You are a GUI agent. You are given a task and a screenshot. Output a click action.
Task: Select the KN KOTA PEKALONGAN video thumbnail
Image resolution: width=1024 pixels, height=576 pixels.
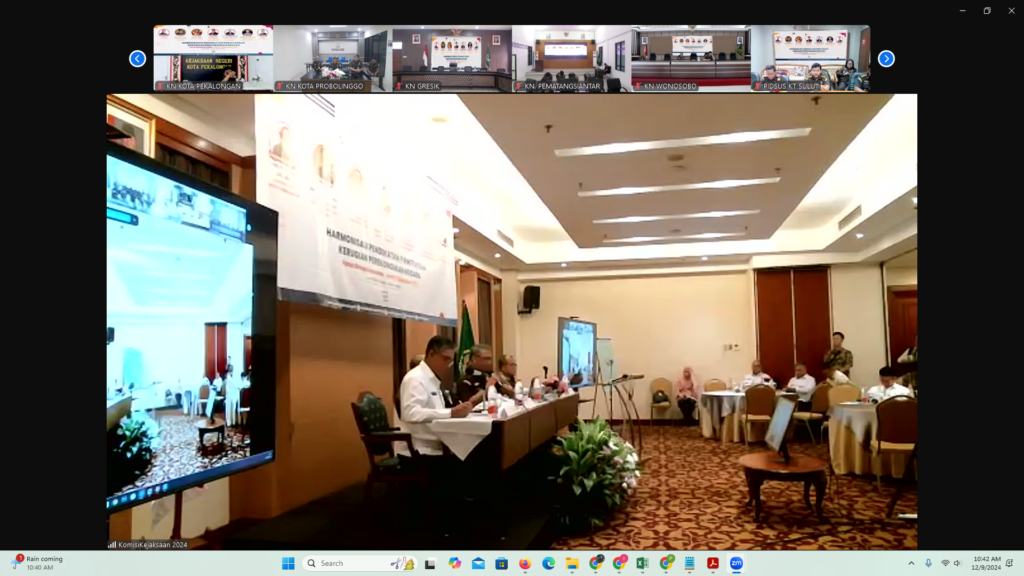coord(213,58)
